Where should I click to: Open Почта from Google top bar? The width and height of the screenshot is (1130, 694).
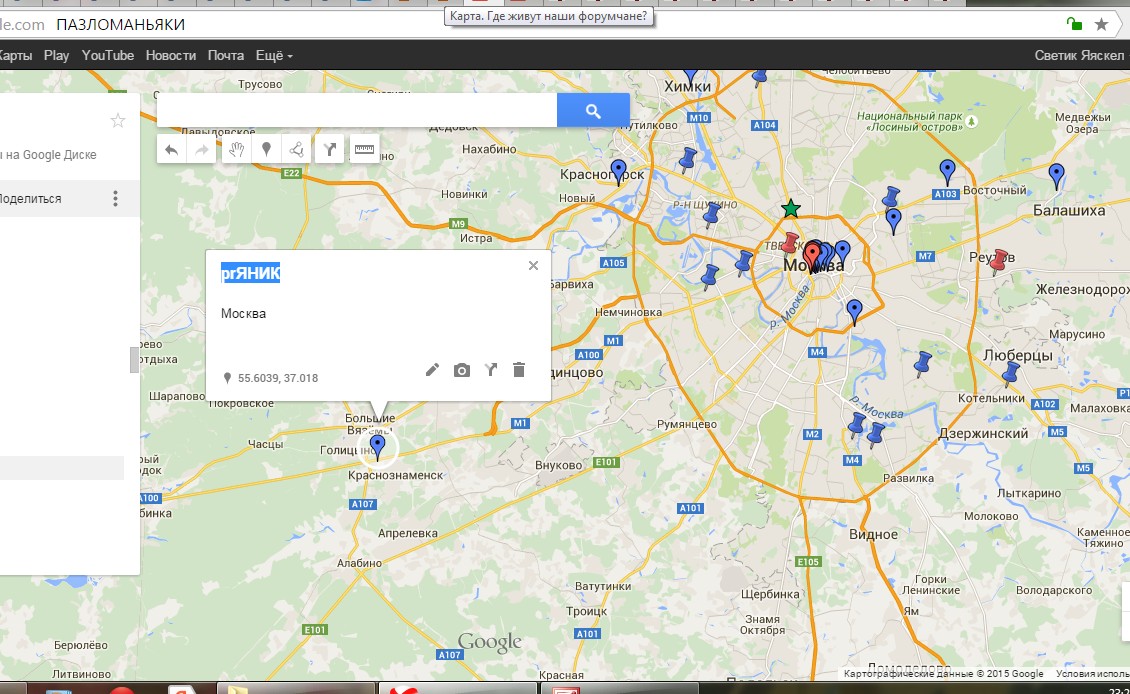[x=226, y=56]
